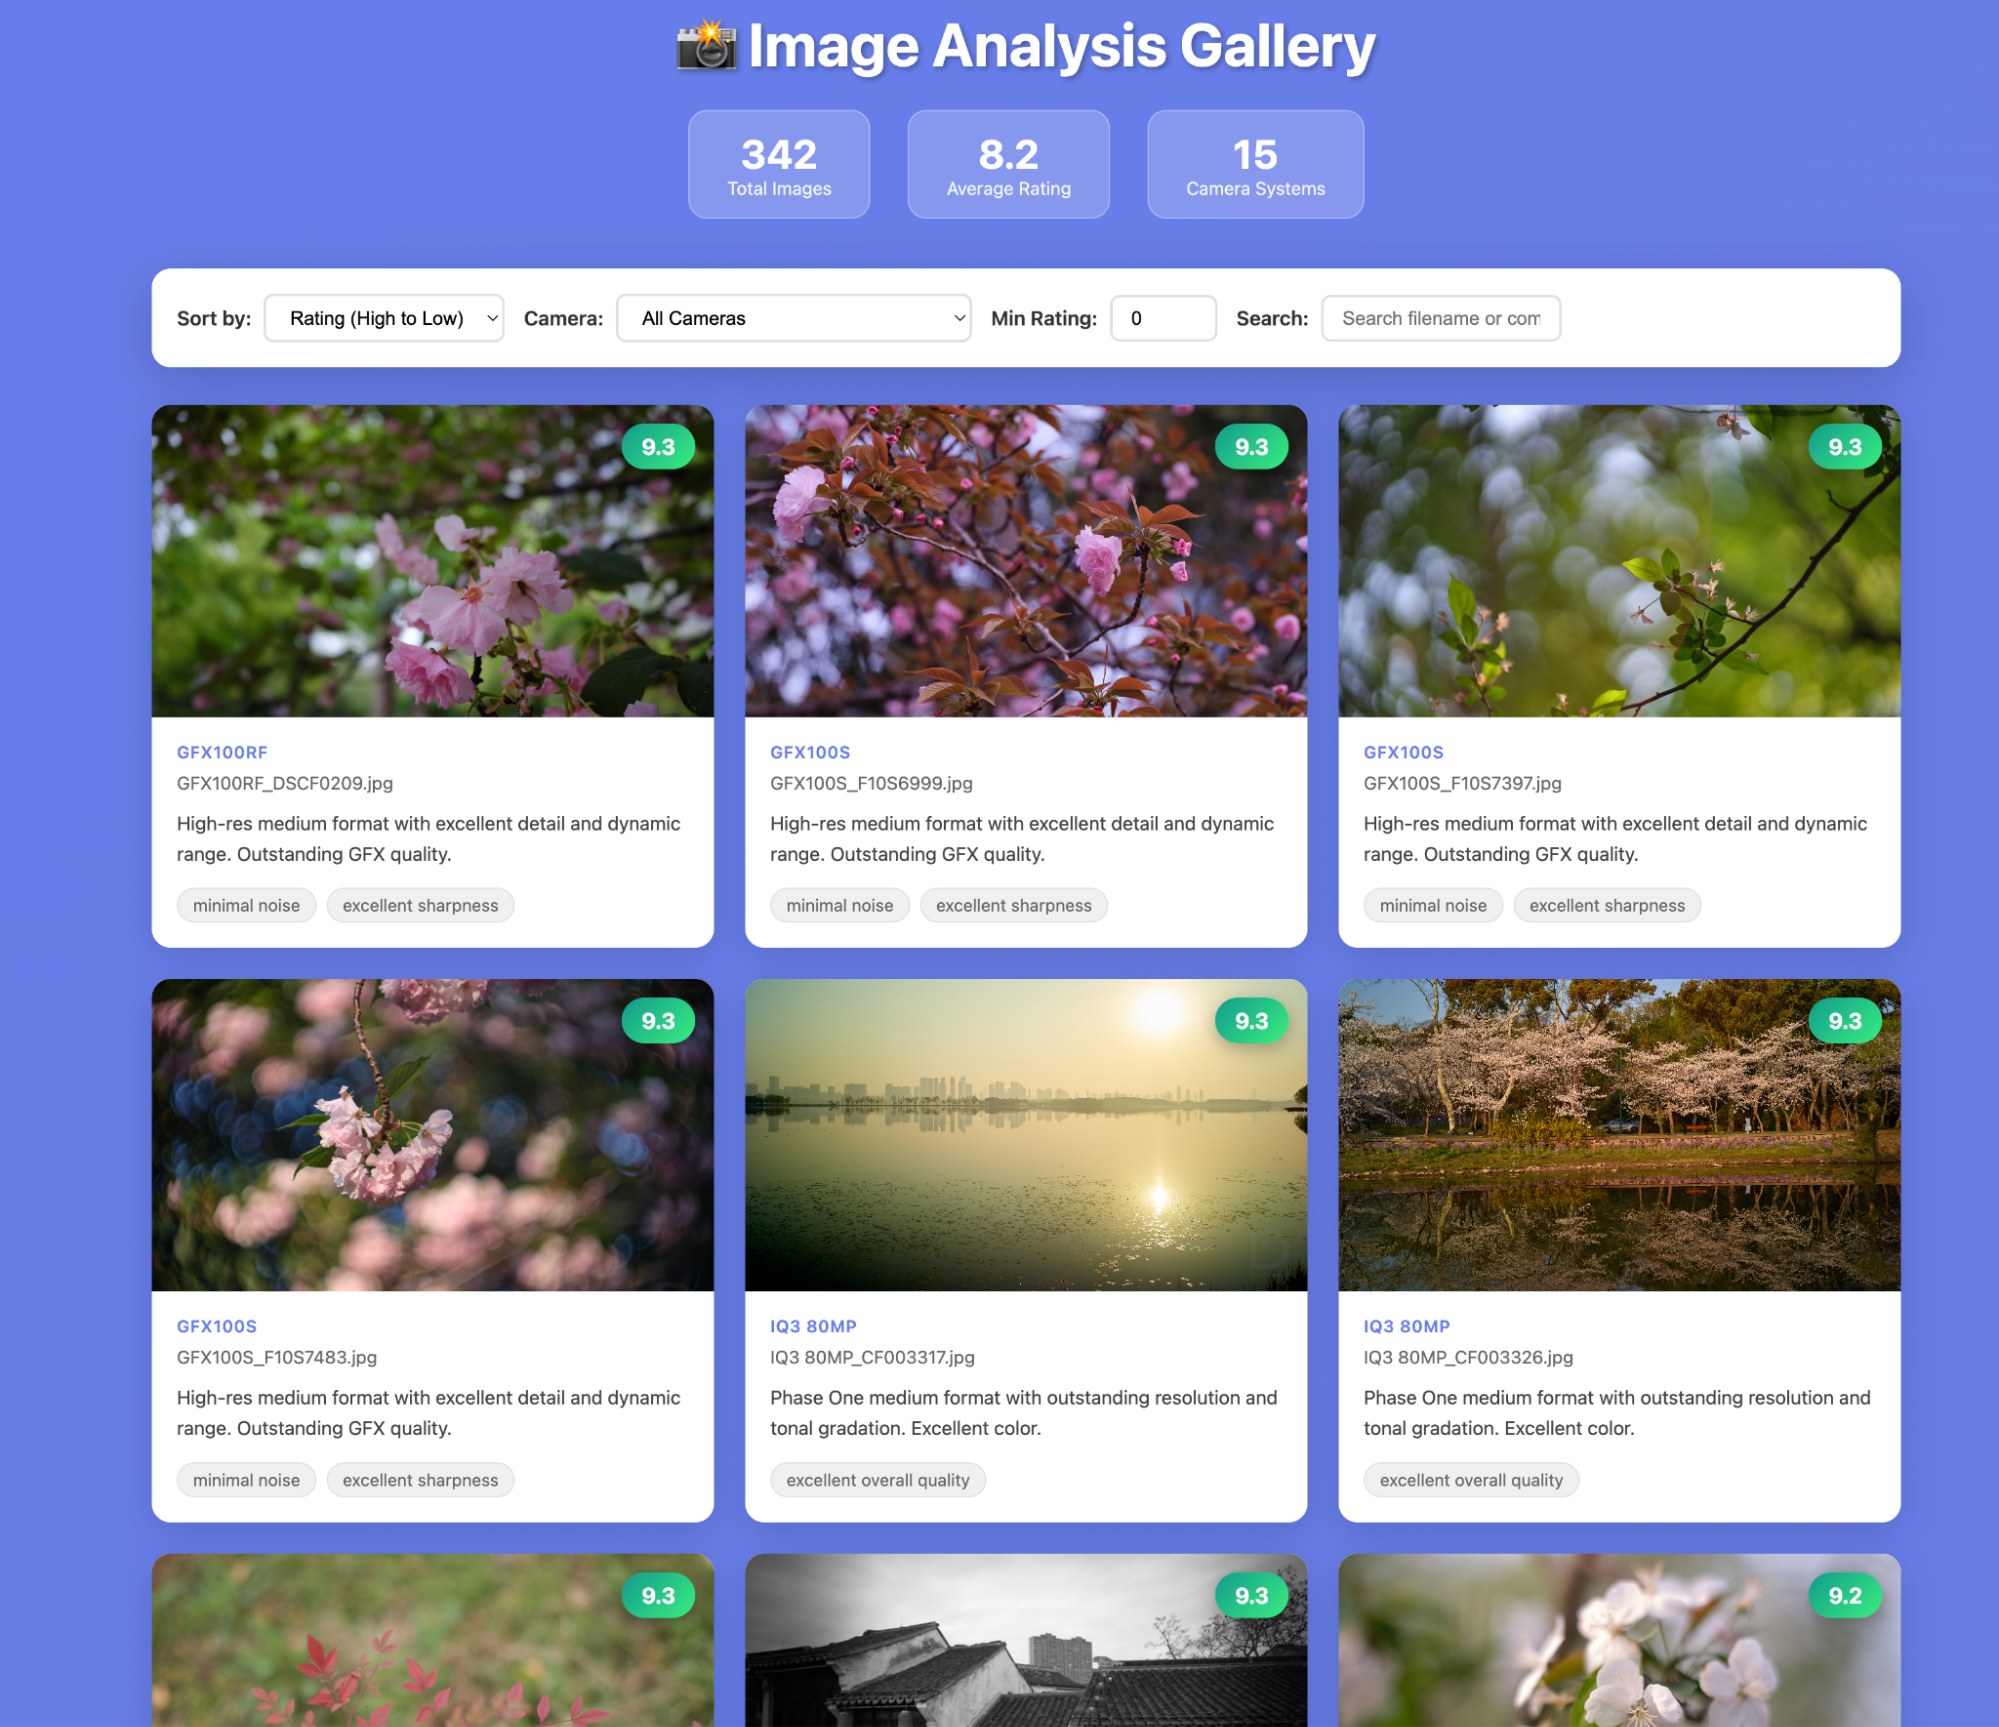Click the Min Rating number field

click(1162, 318)
